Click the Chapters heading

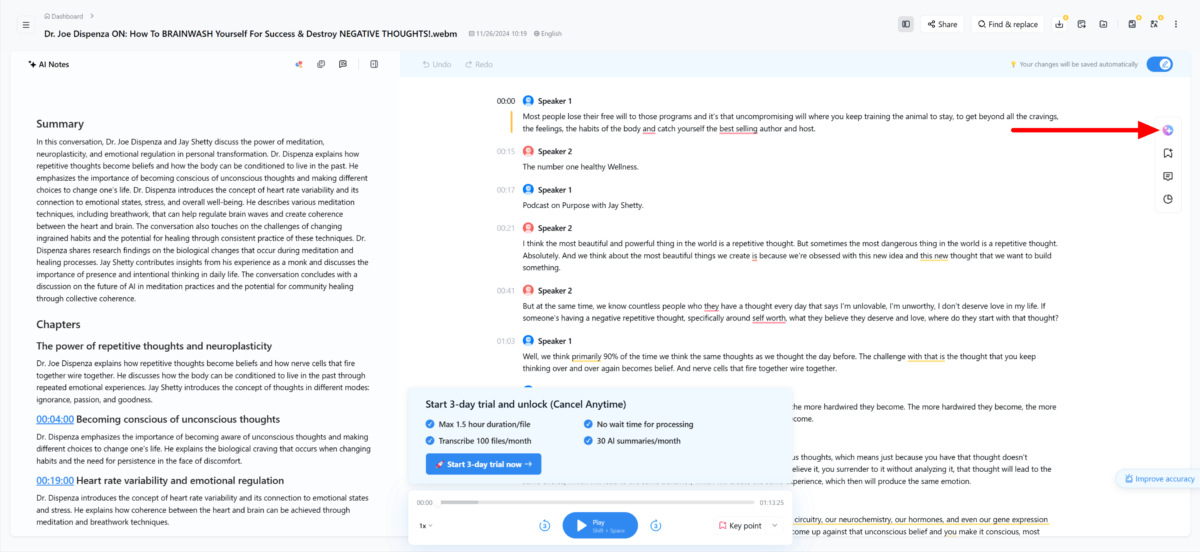coord(58,324)
